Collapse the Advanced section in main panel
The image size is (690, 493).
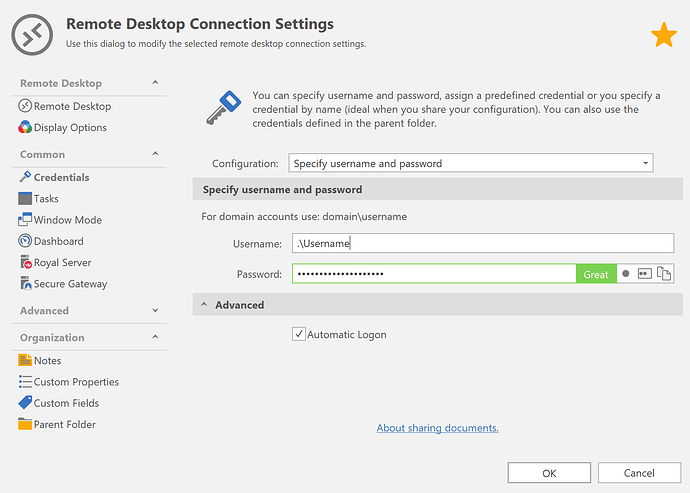pos(204,305)
